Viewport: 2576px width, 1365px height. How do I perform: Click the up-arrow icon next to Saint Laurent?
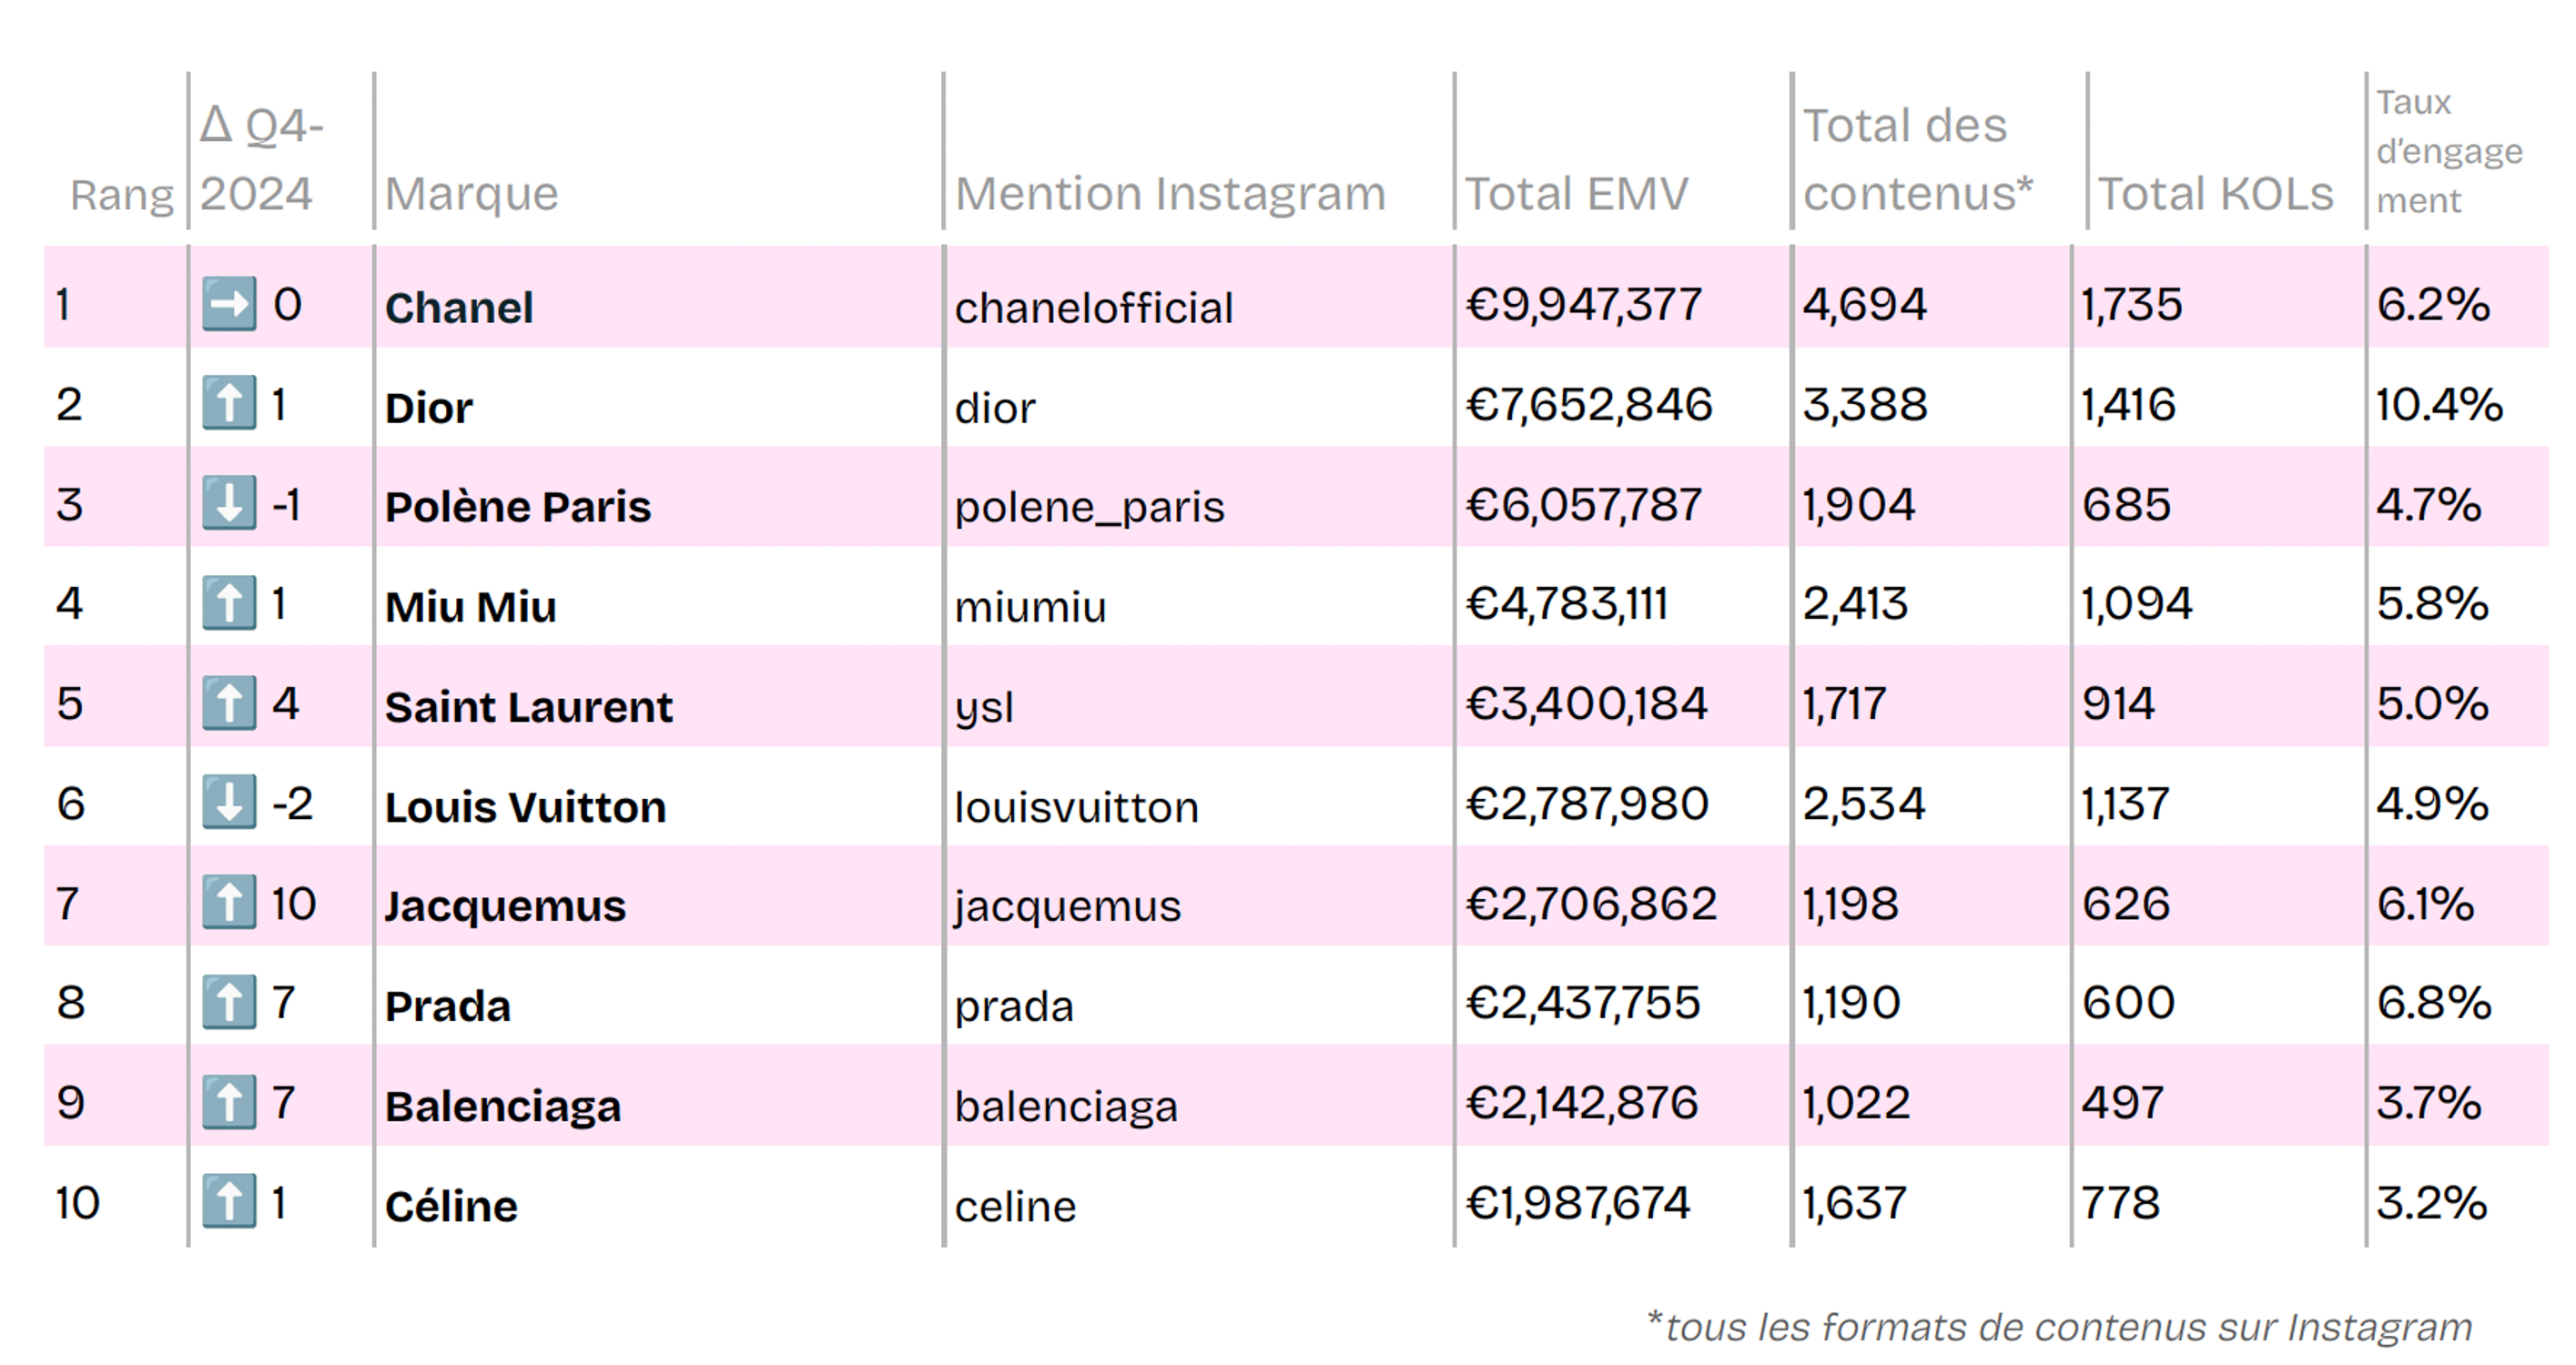tap(232, 705)
